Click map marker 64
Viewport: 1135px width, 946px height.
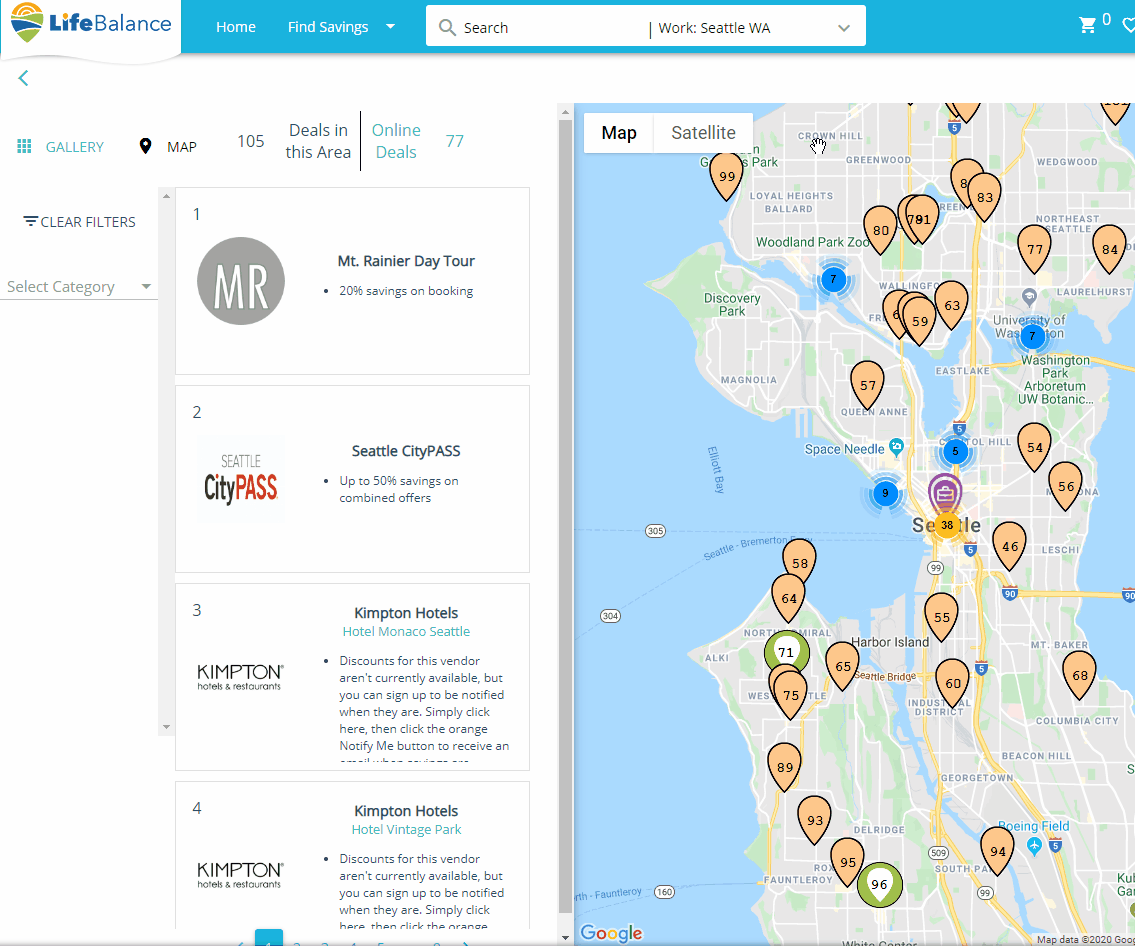click(x=788, y=599)
